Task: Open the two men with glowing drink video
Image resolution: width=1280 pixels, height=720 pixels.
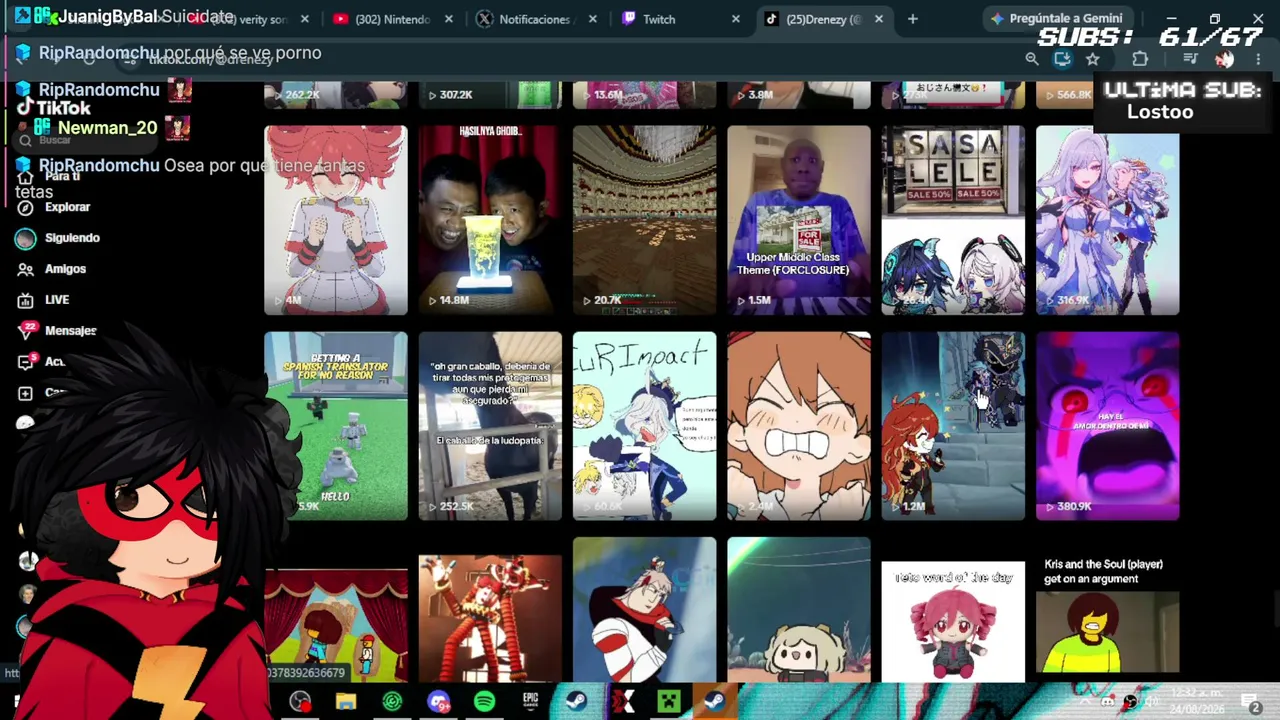Action: 490,220
